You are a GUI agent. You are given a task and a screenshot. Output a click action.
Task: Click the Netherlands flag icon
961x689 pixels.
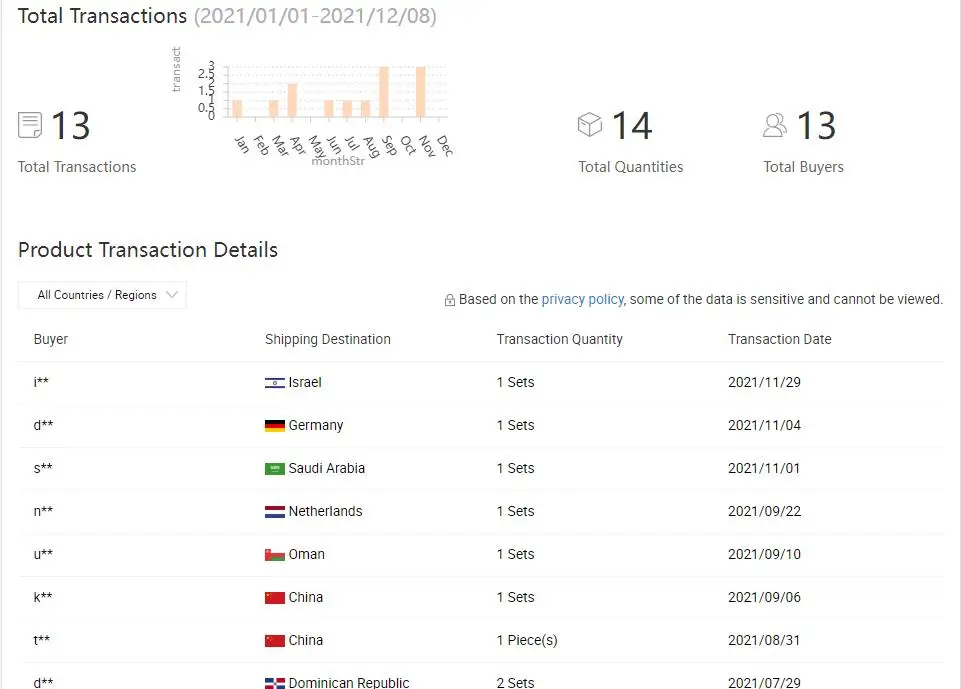coord(274,512)
